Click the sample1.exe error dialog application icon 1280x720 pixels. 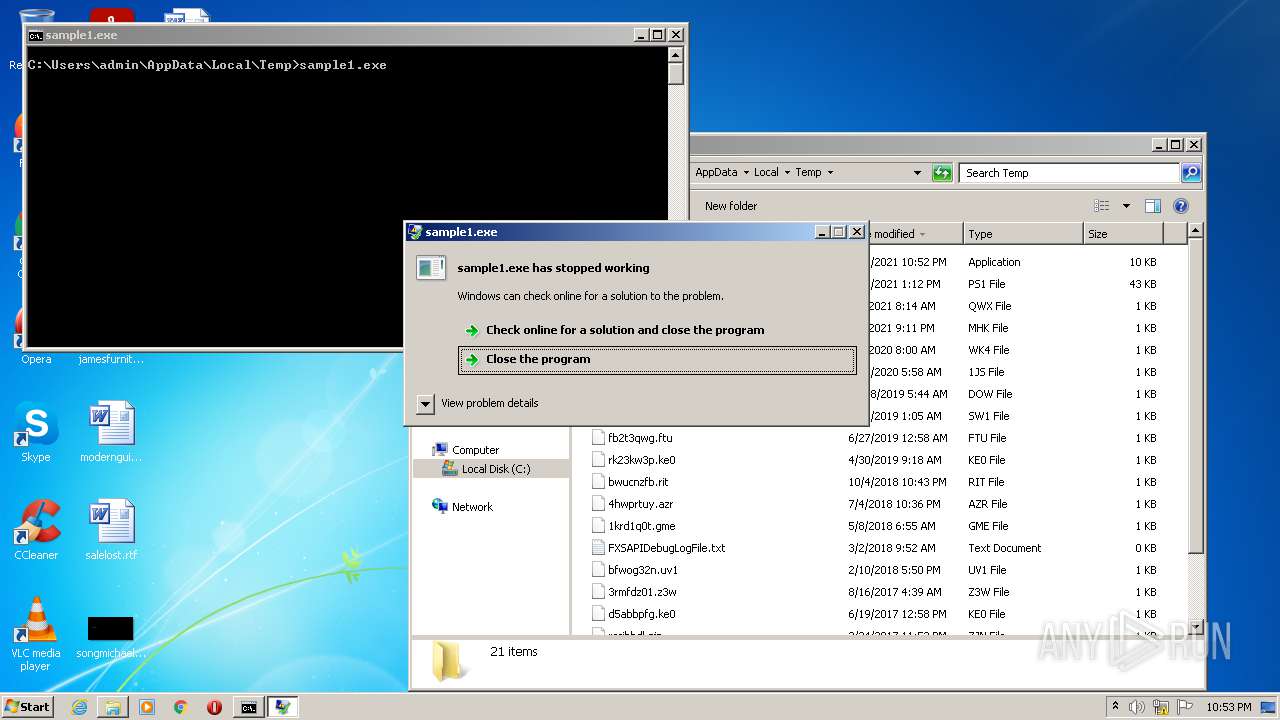(x=431, y=267)
